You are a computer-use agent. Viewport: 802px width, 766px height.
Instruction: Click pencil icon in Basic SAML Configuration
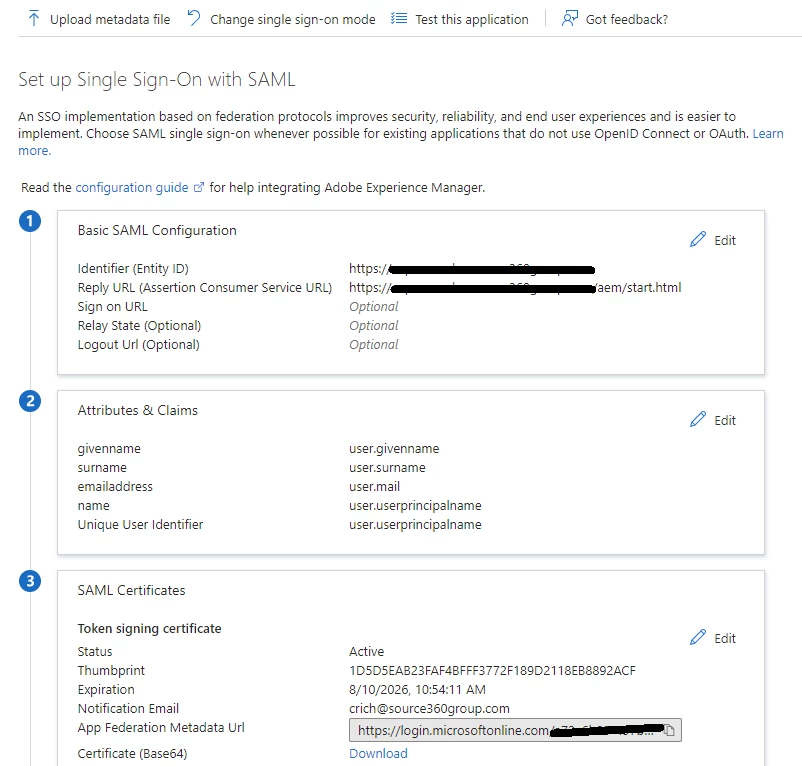click(x=698, y=239)
